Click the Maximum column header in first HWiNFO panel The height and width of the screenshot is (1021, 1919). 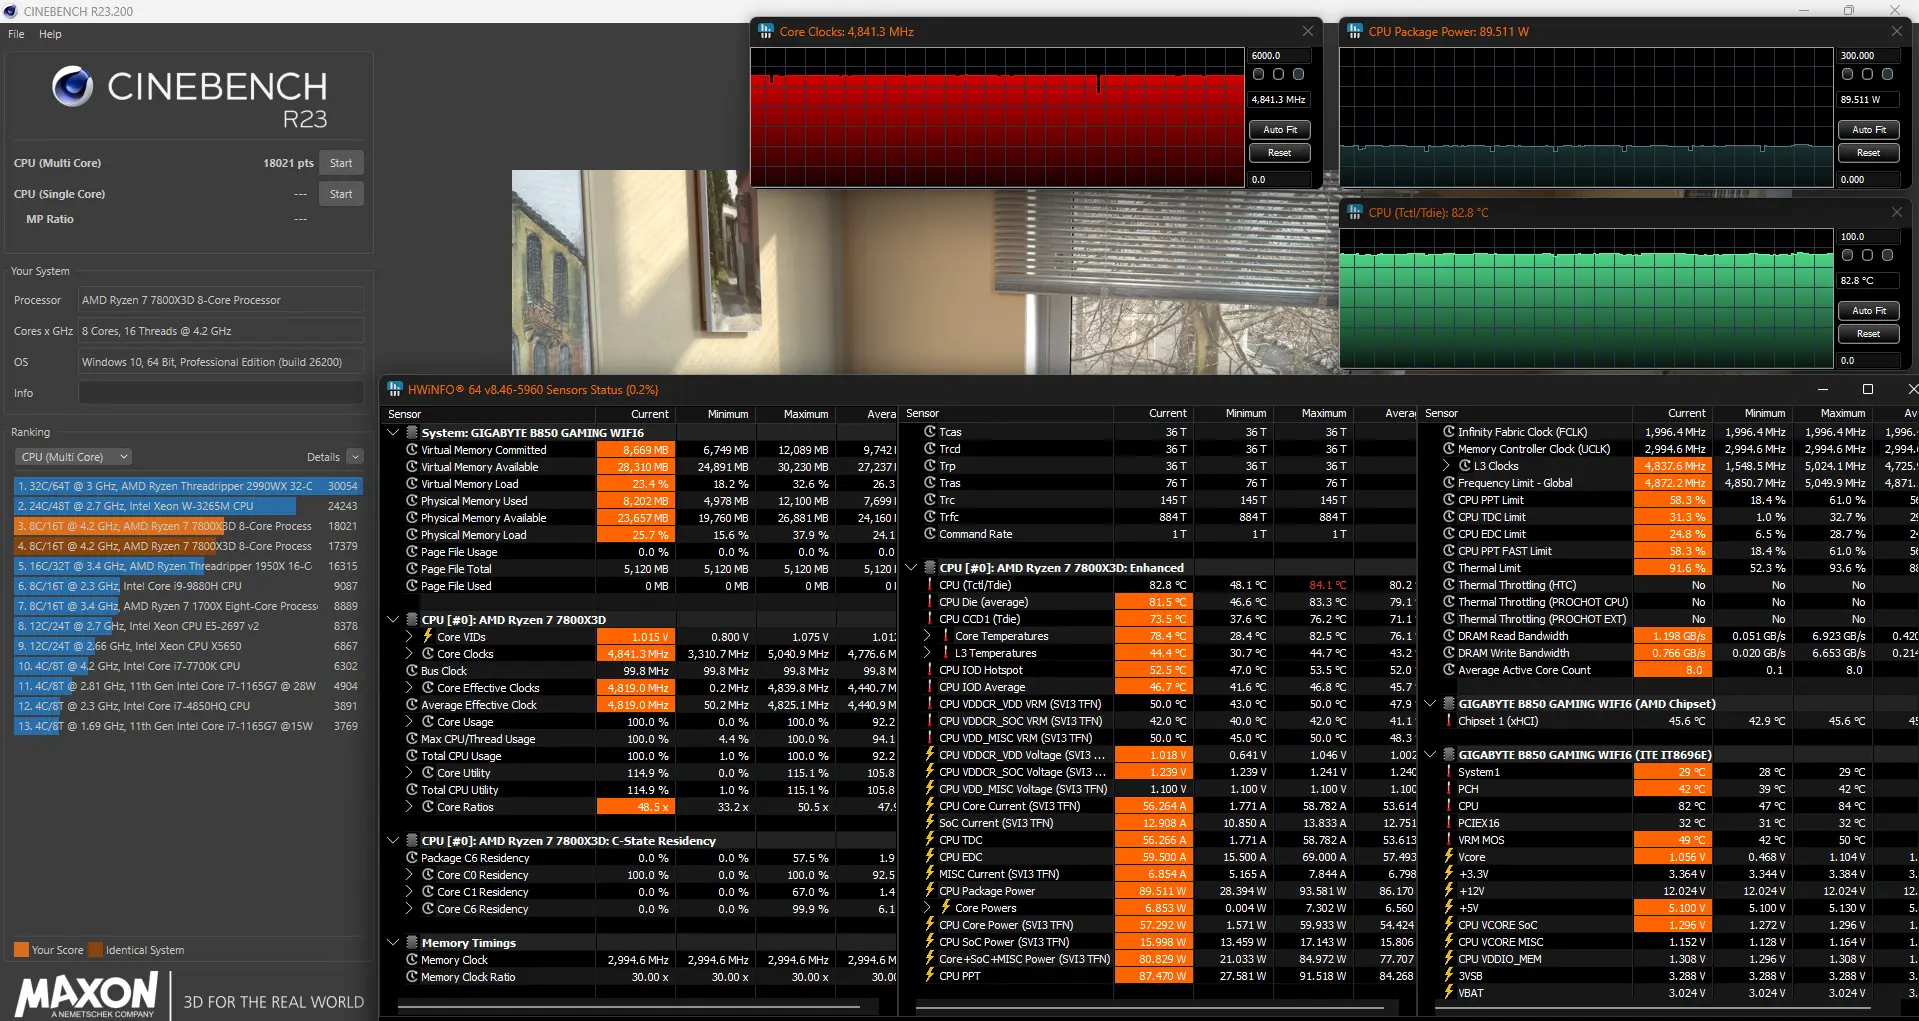[795, 414]
